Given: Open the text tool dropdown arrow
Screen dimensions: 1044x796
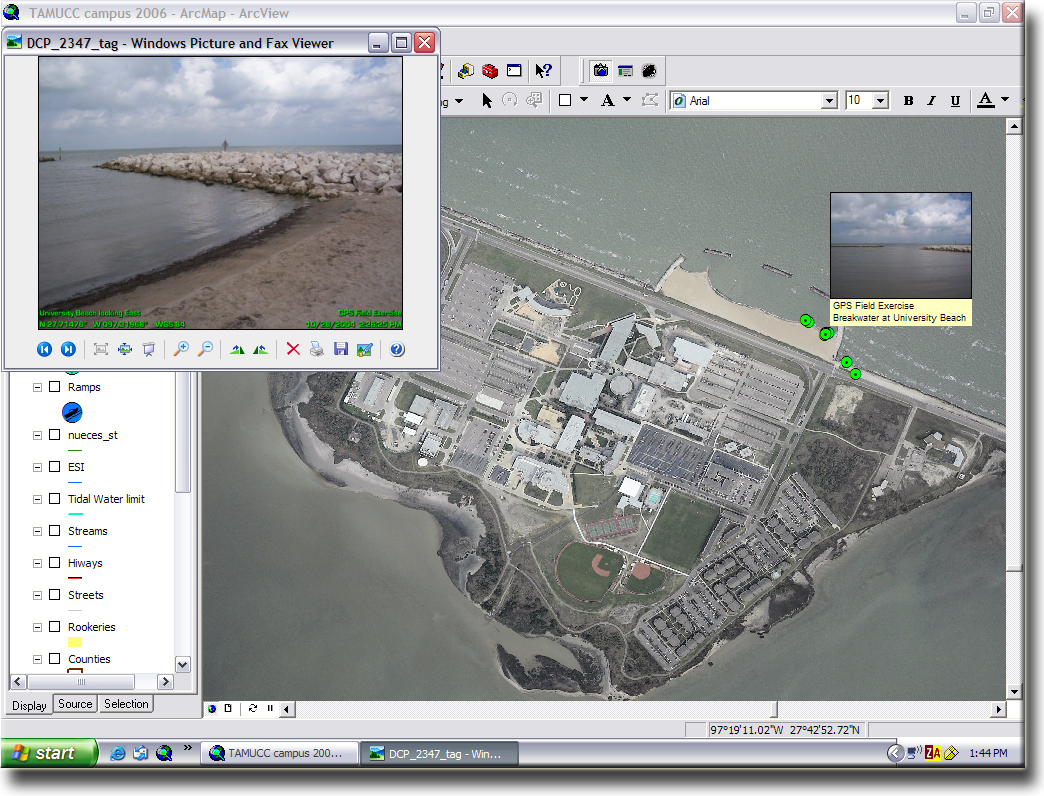Looking at the screenshot, I should 627,100.
